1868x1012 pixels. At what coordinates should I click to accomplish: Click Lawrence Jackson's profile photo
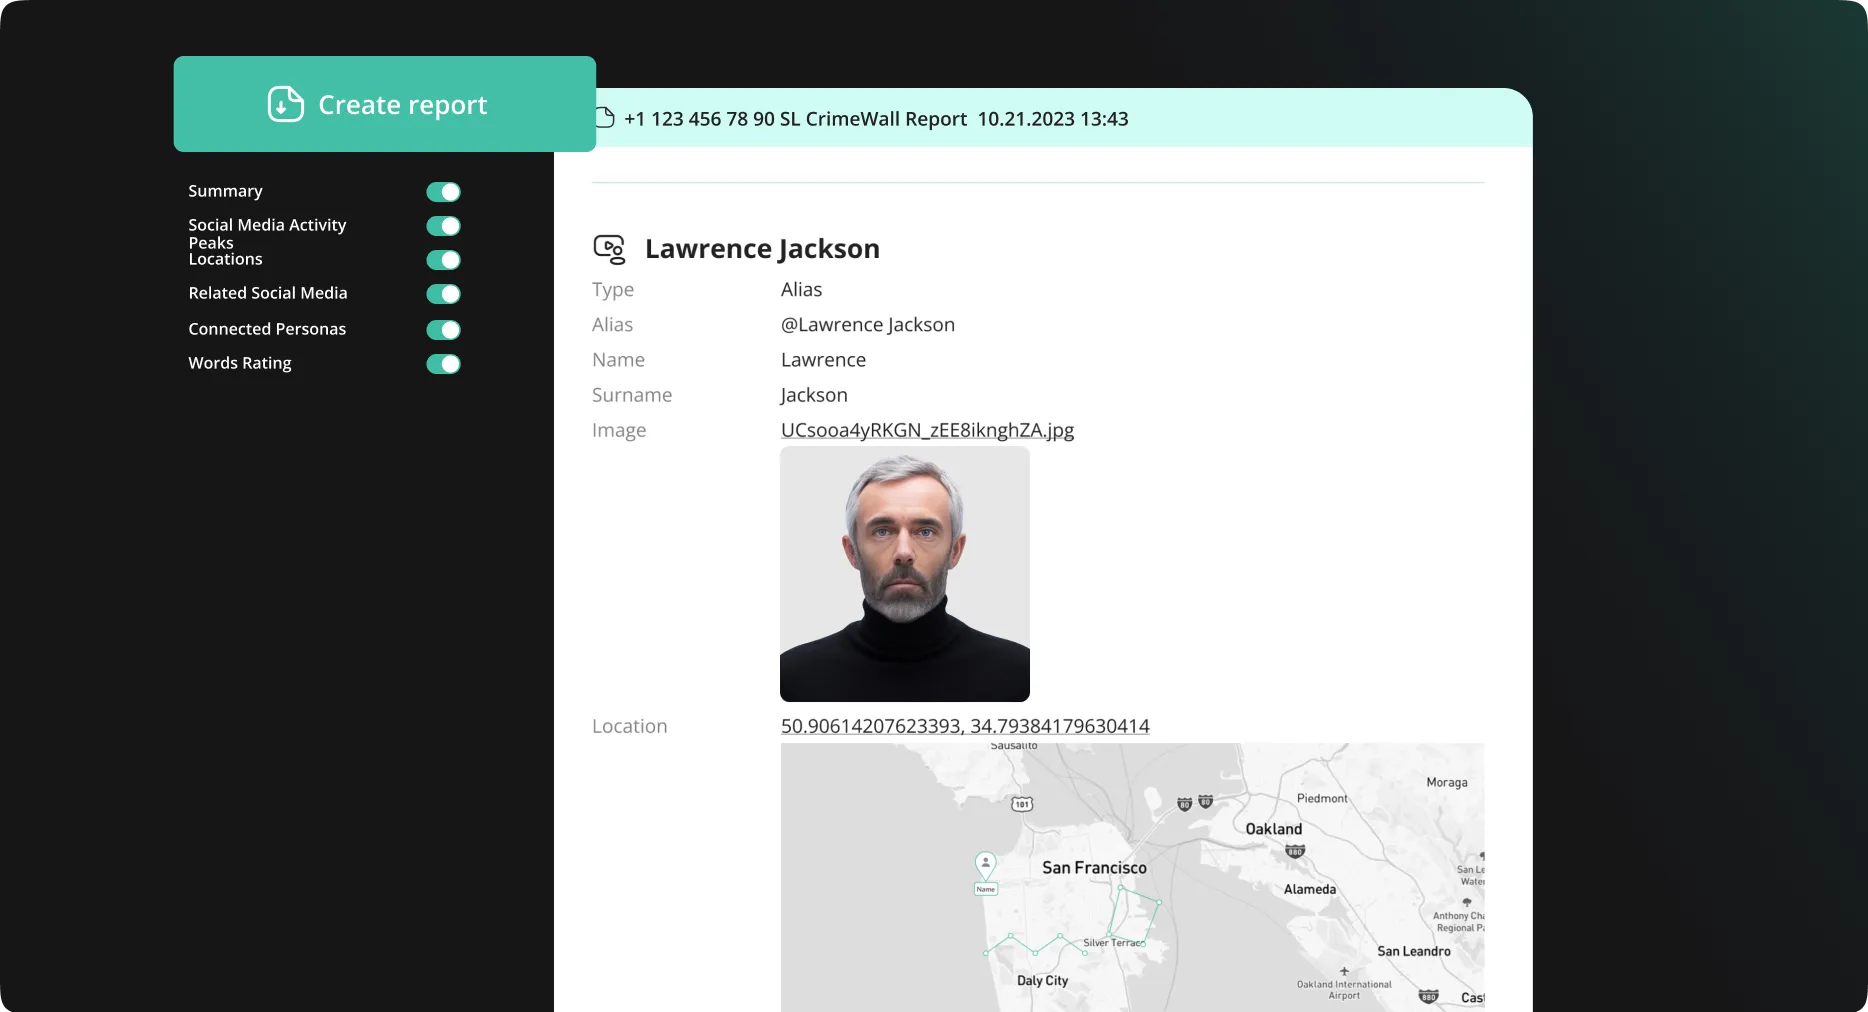coord(904,574)
